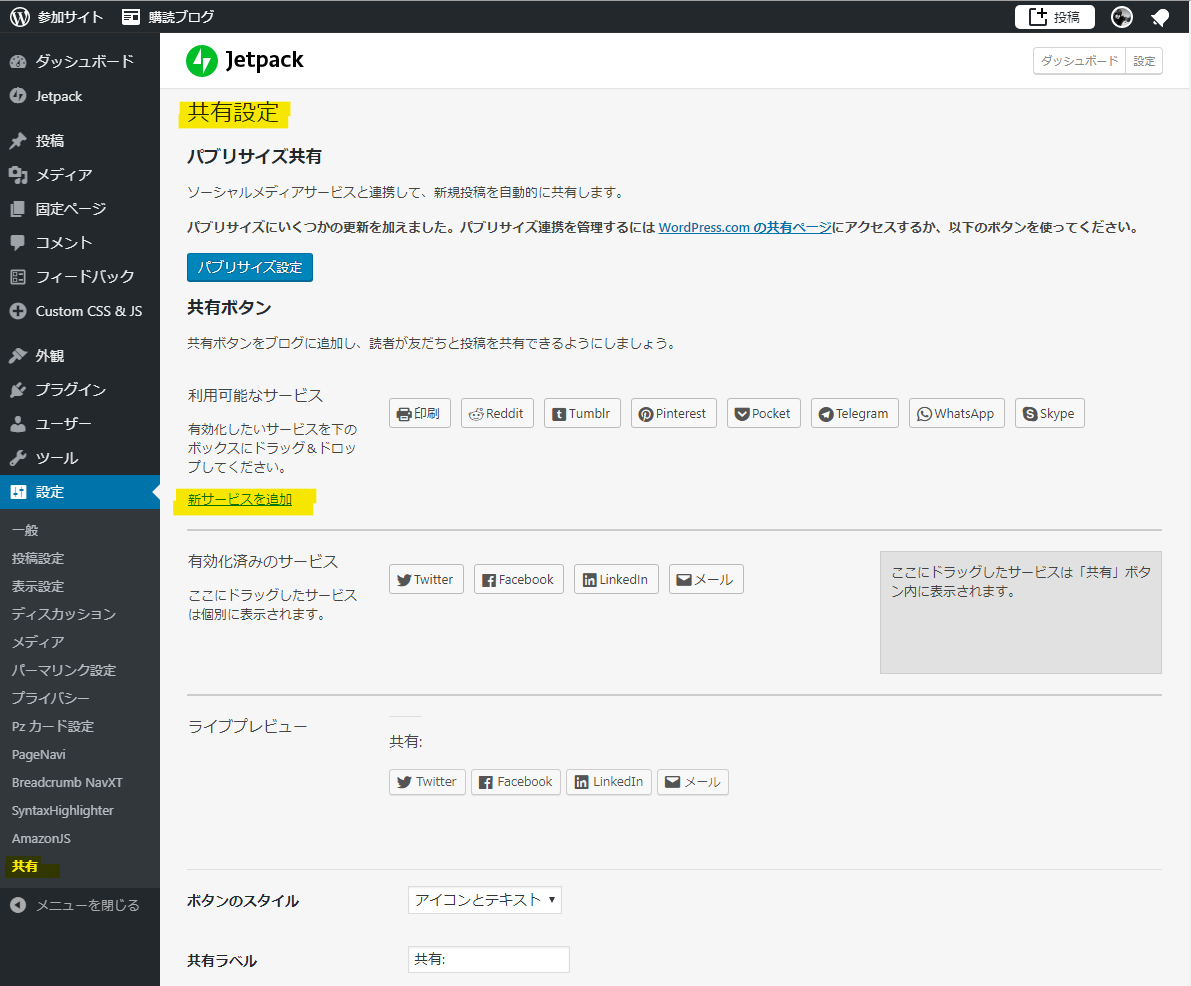Image resolution: width=1191 pixels, height=986 pixels.
Task: Click Facebook share button in live preview
Action: 516,782
